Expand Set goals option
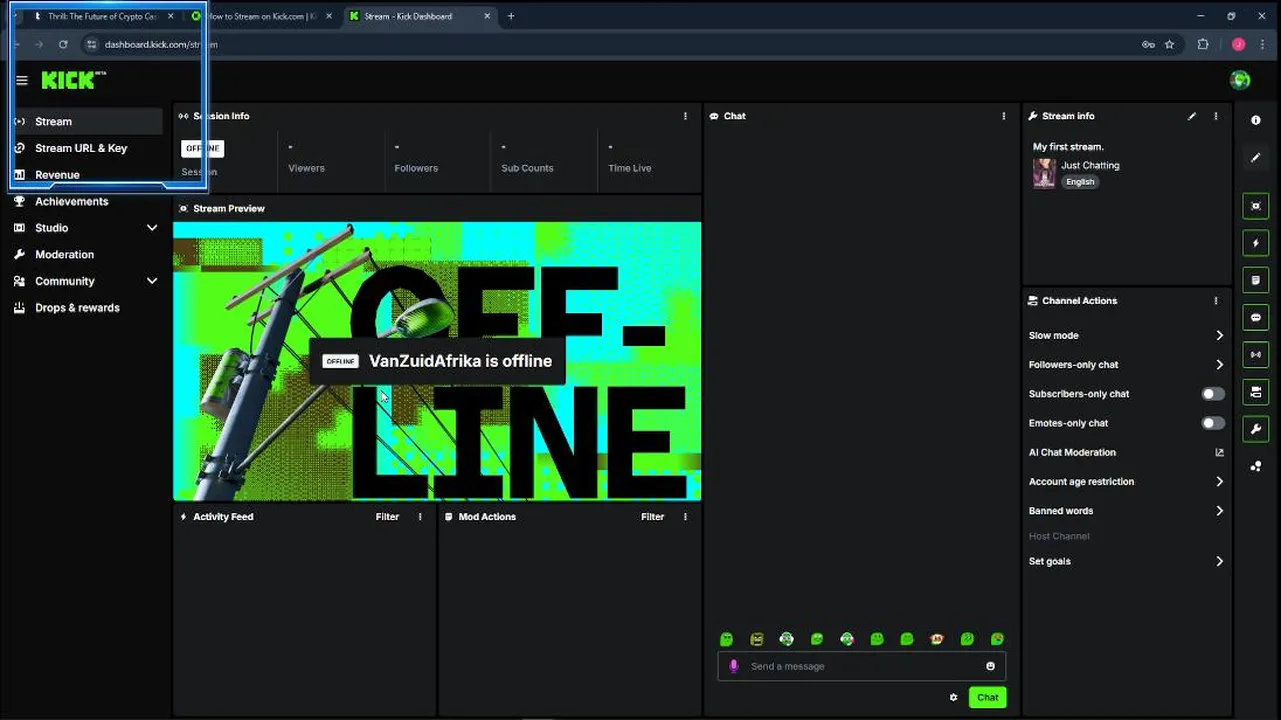 pos(1219,562)
